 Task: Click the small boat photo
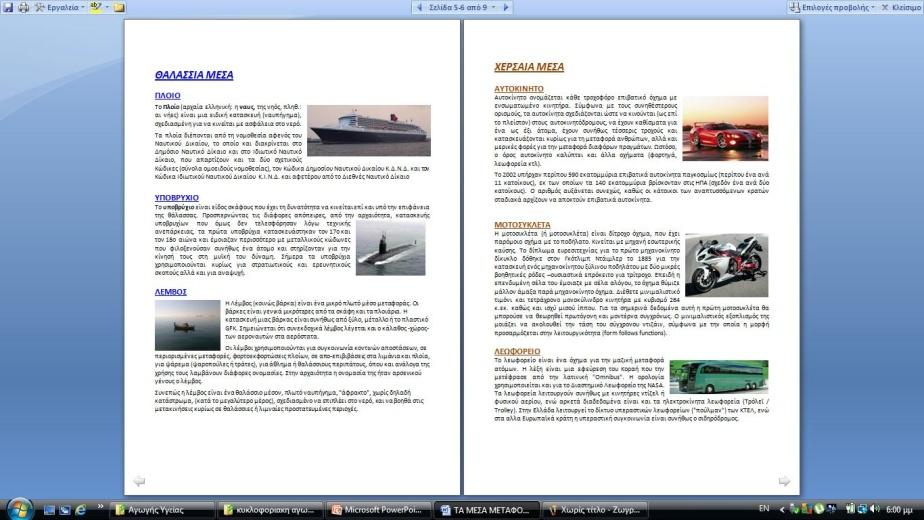pyautogui.click(x=187, y=325)
